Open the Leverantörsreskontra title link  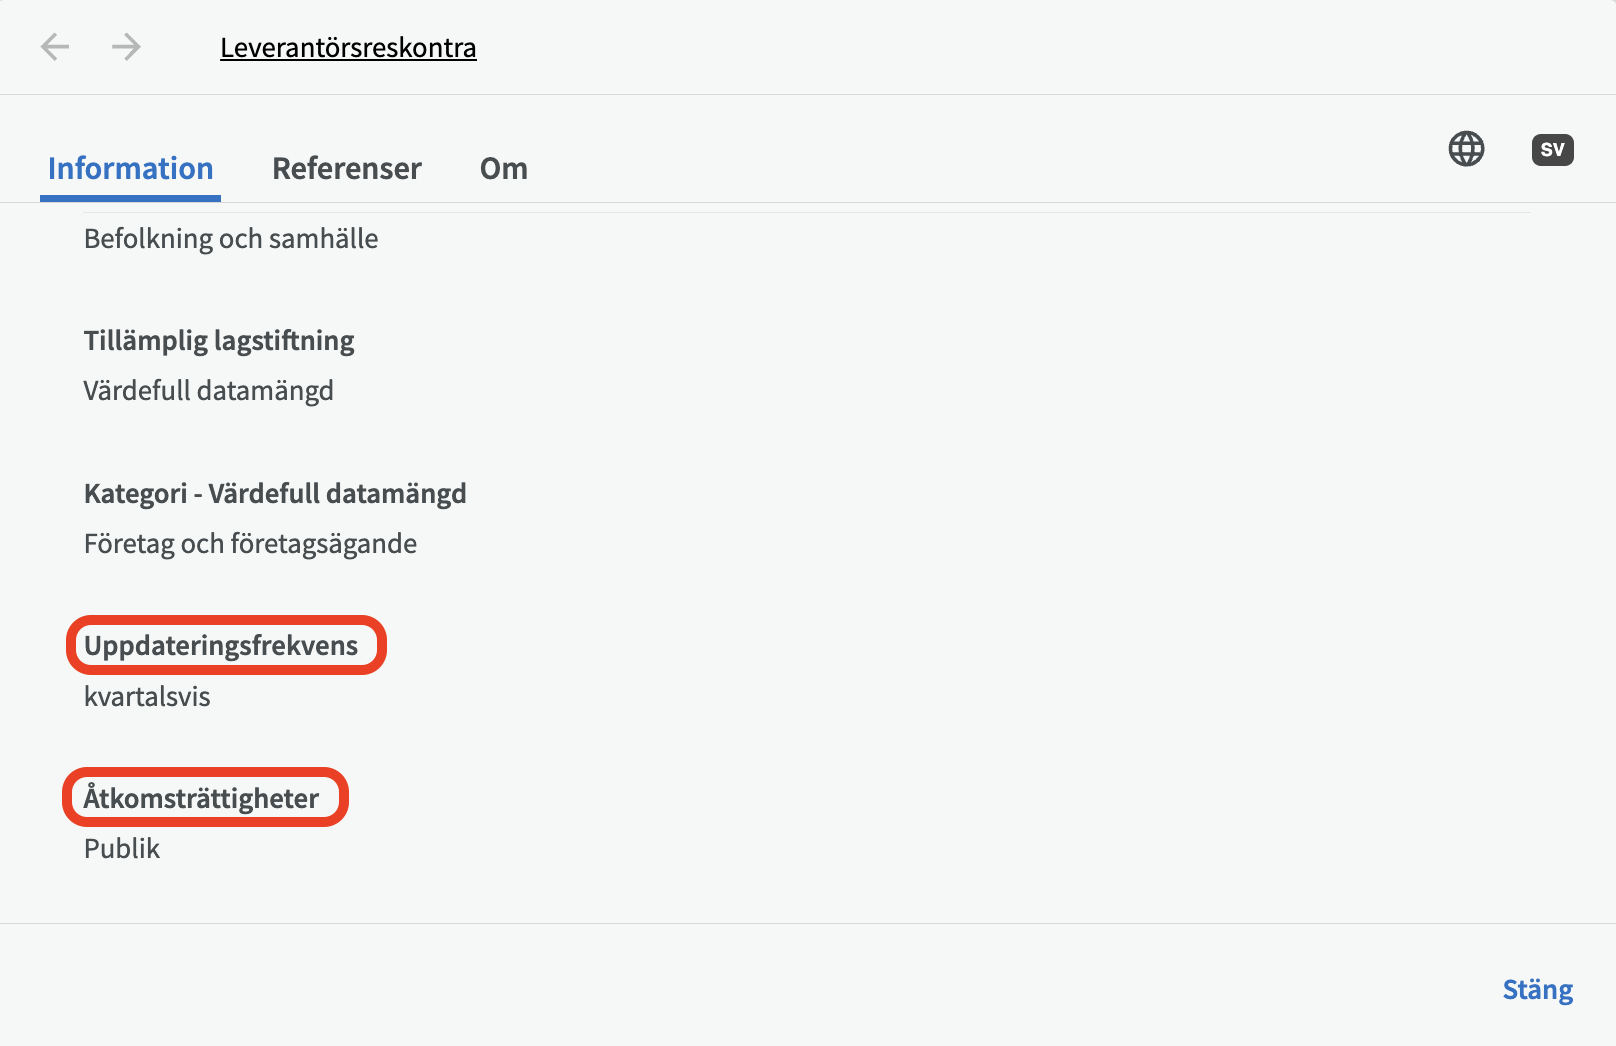[x=348, y=48]
